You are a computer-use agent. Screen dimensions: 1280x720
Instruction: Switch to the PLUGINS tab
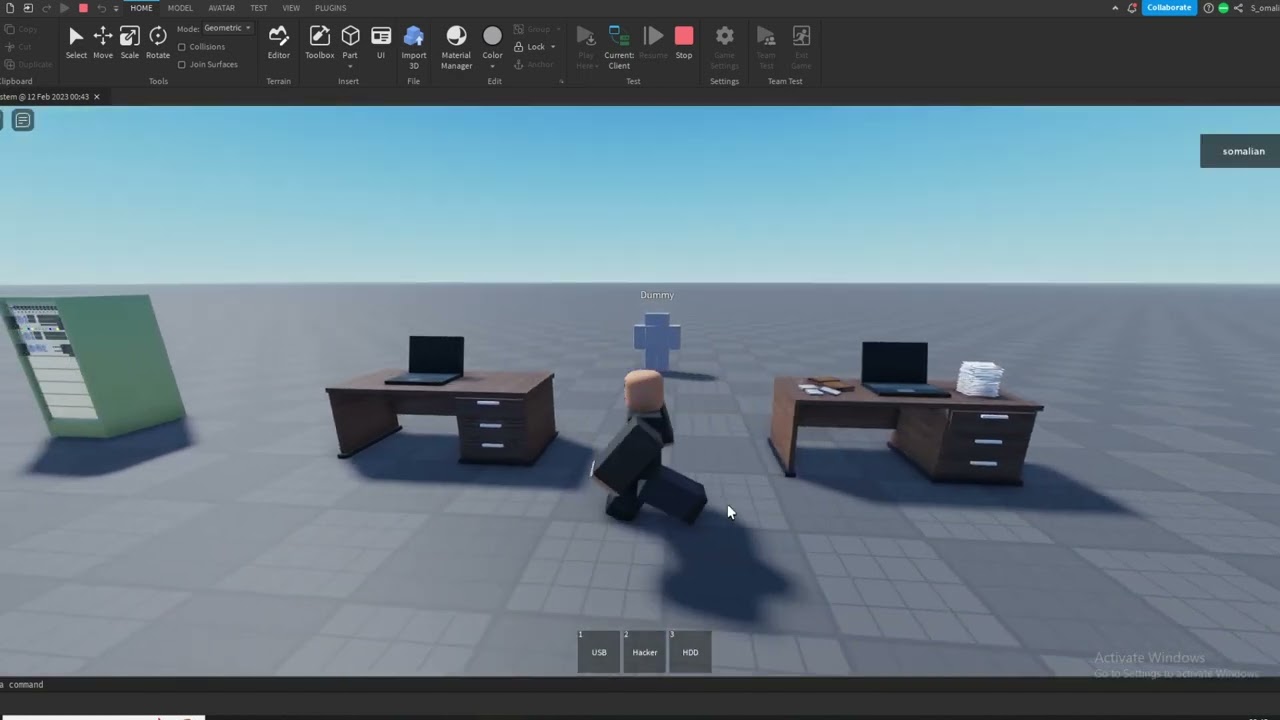click(330, 8)
